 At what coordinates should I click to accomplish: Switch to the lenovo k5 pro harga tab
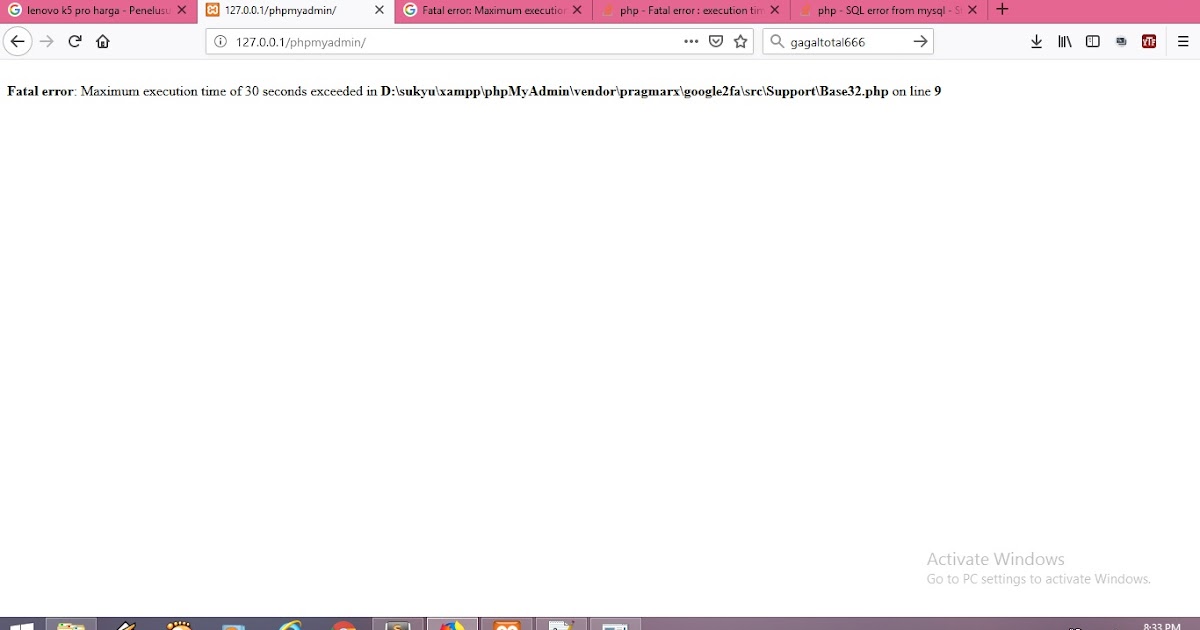98,10
